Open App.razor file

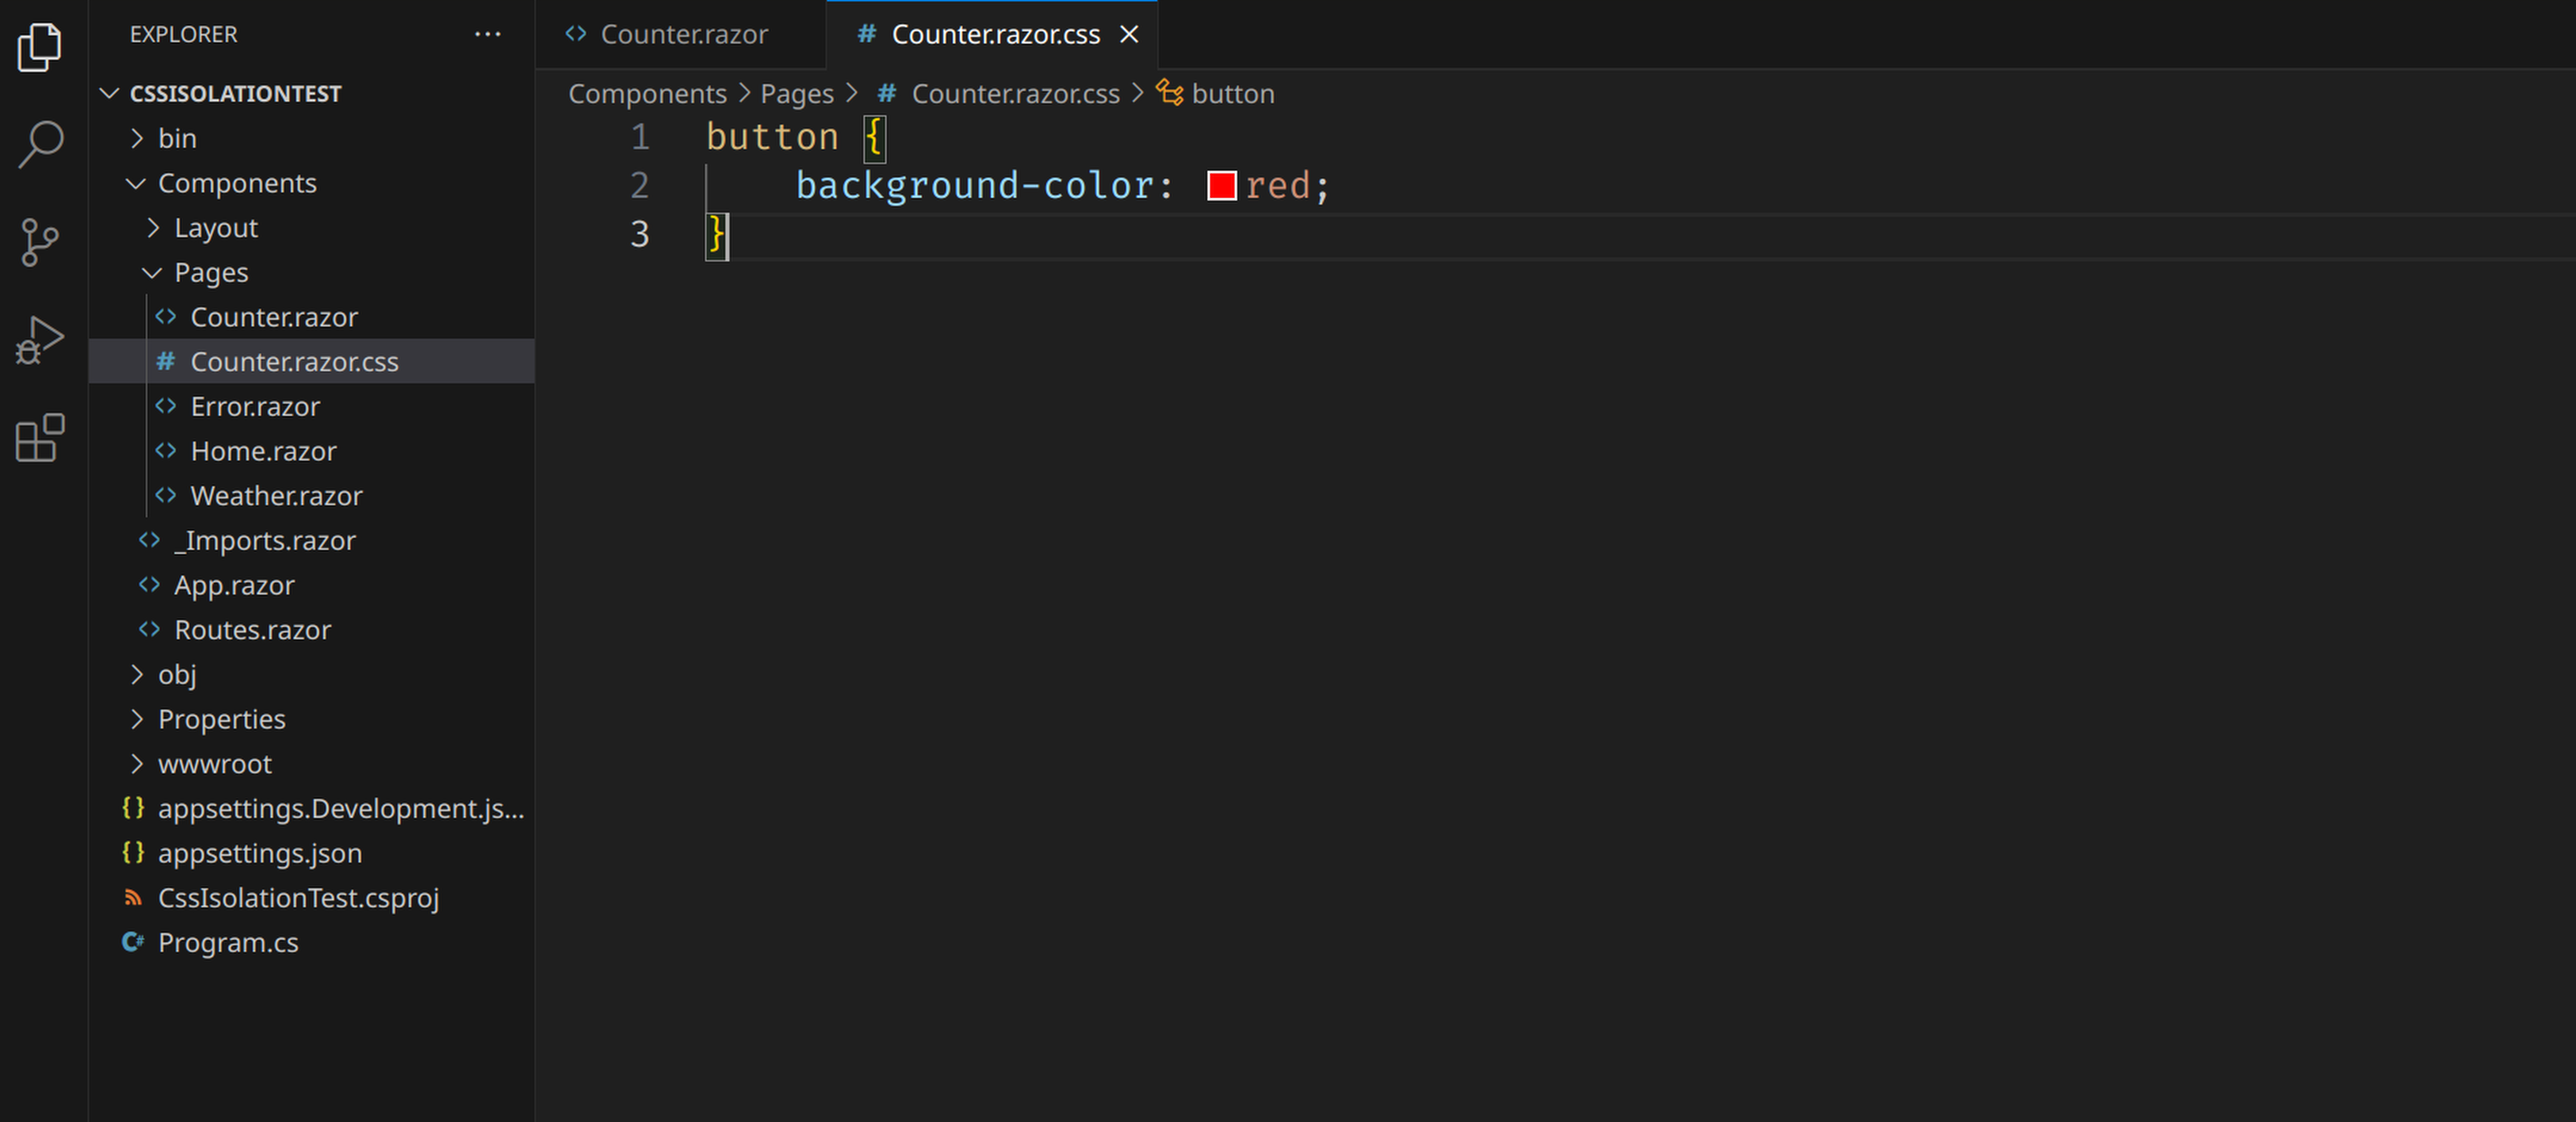coord(311,585)
